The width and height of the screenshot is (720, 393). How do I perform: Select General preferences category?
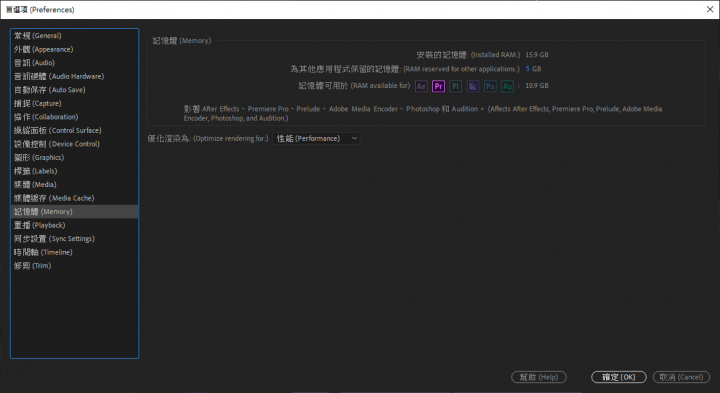pos(74,36)
